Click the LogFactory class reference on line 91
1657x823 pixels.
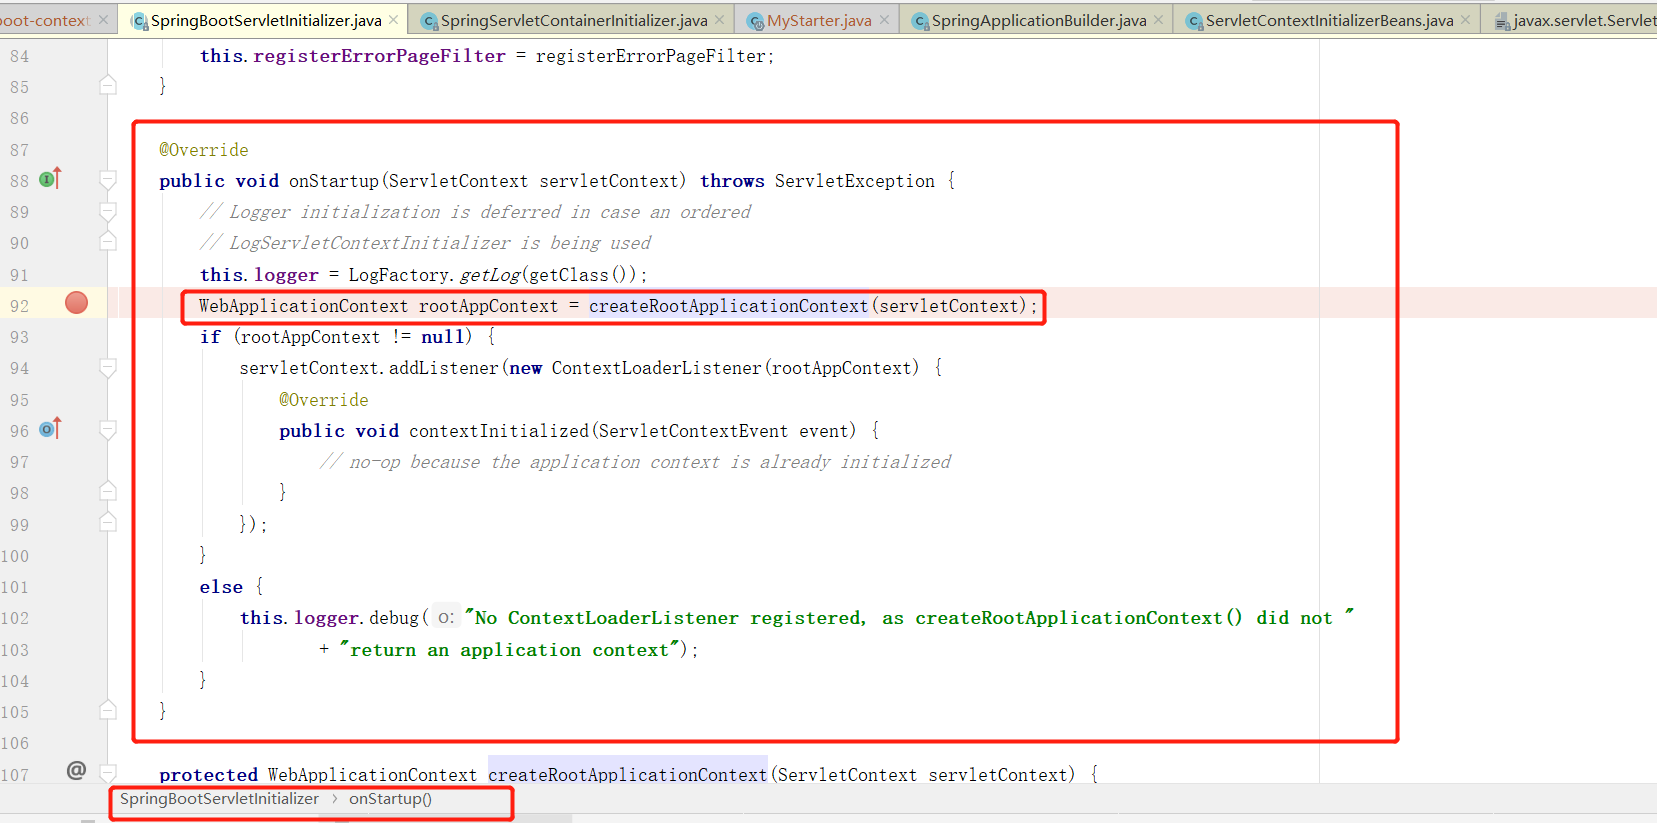tap(399, 275)
